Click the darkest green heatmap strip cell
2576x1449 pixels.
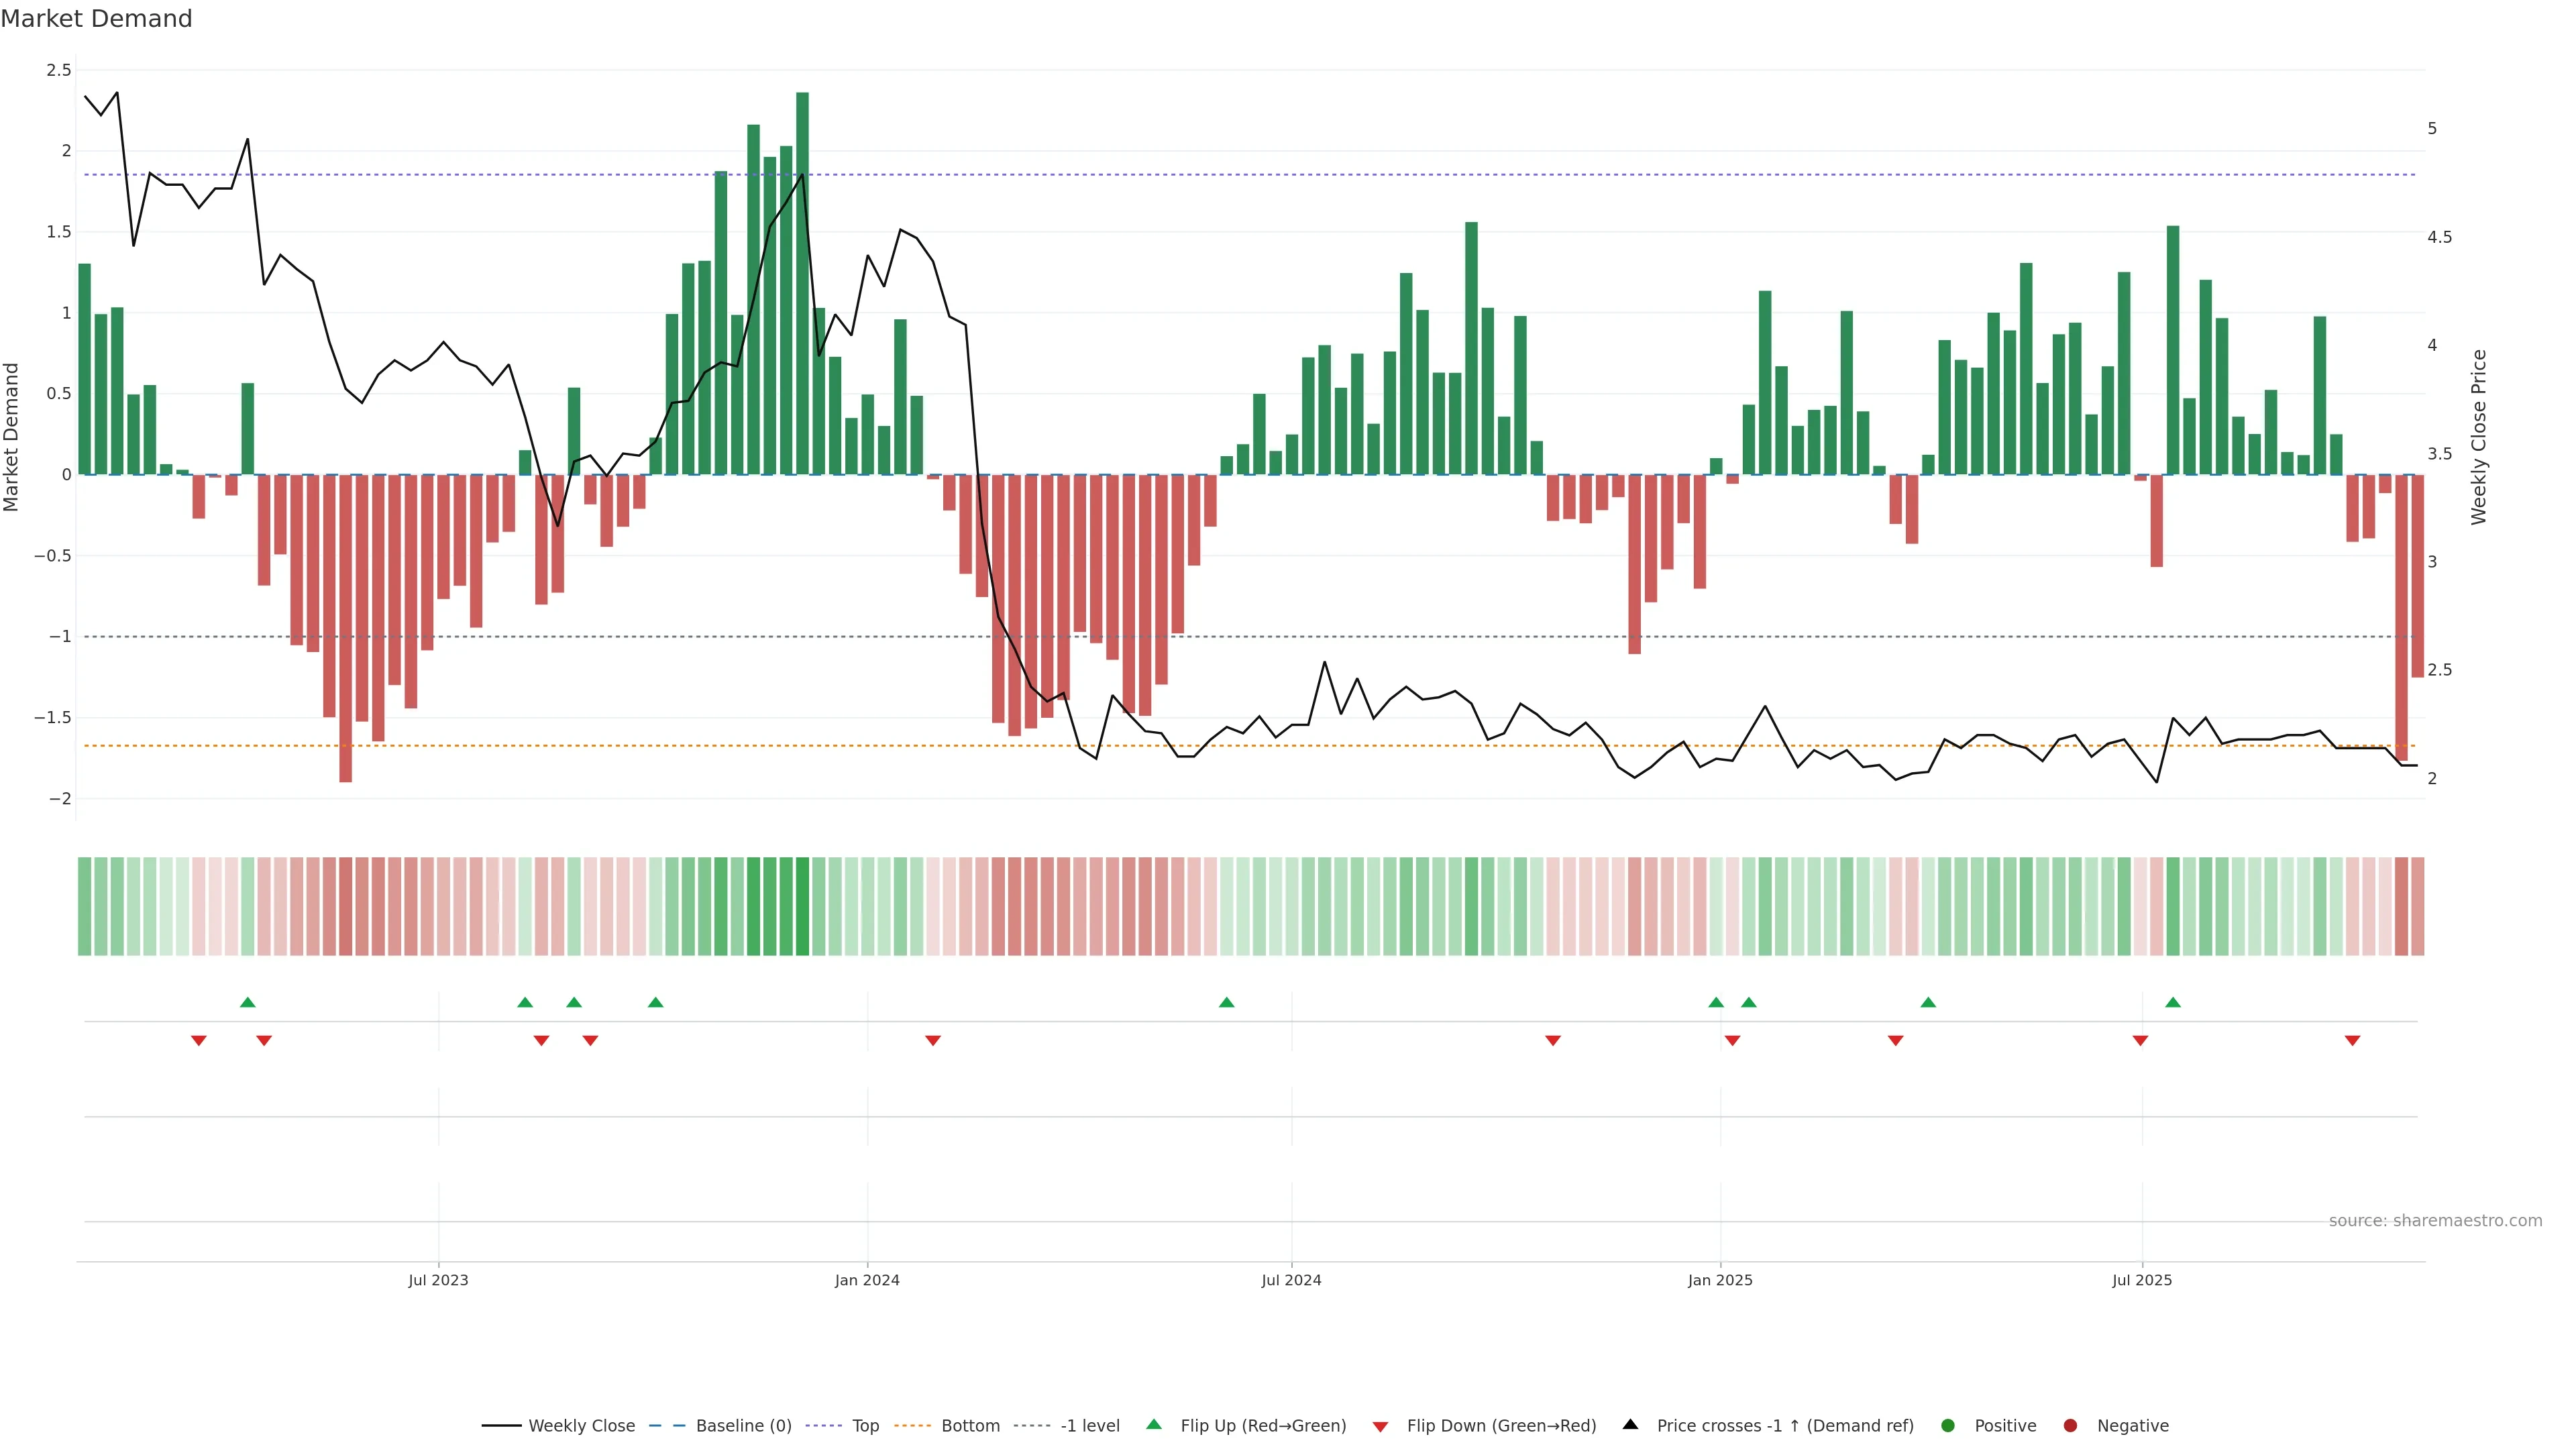pos(802,906)
